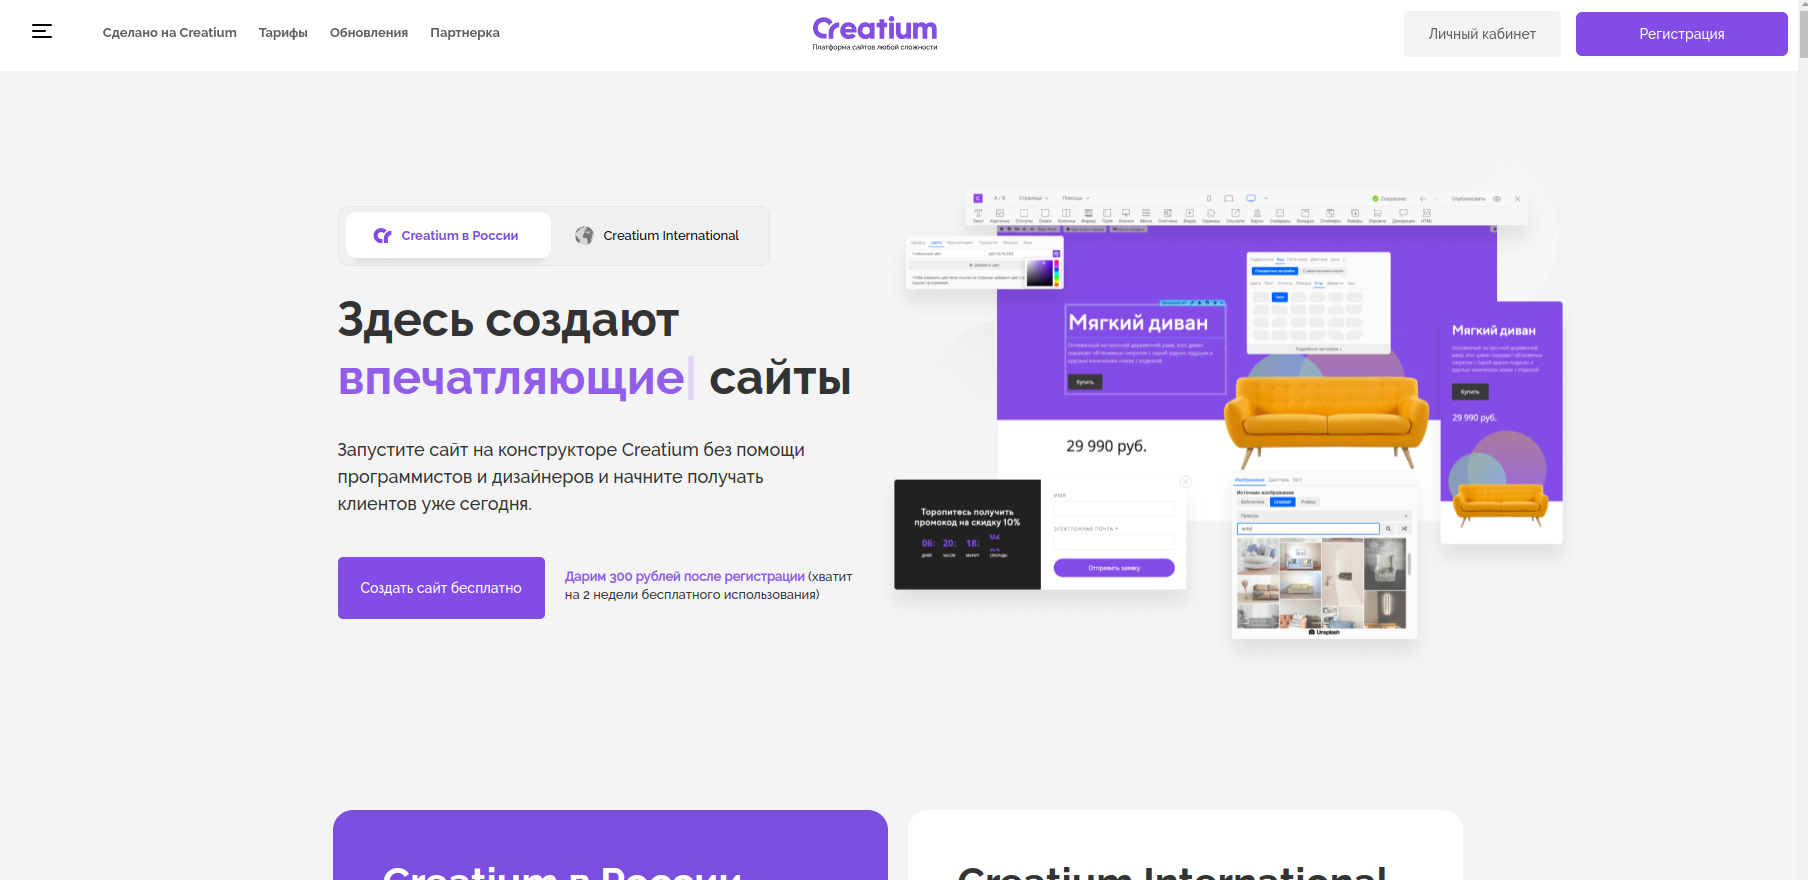Click Создать сайт бесплатно button
Image resolution: width=1808 pixels, height=880 pixels.
(441, 588)
